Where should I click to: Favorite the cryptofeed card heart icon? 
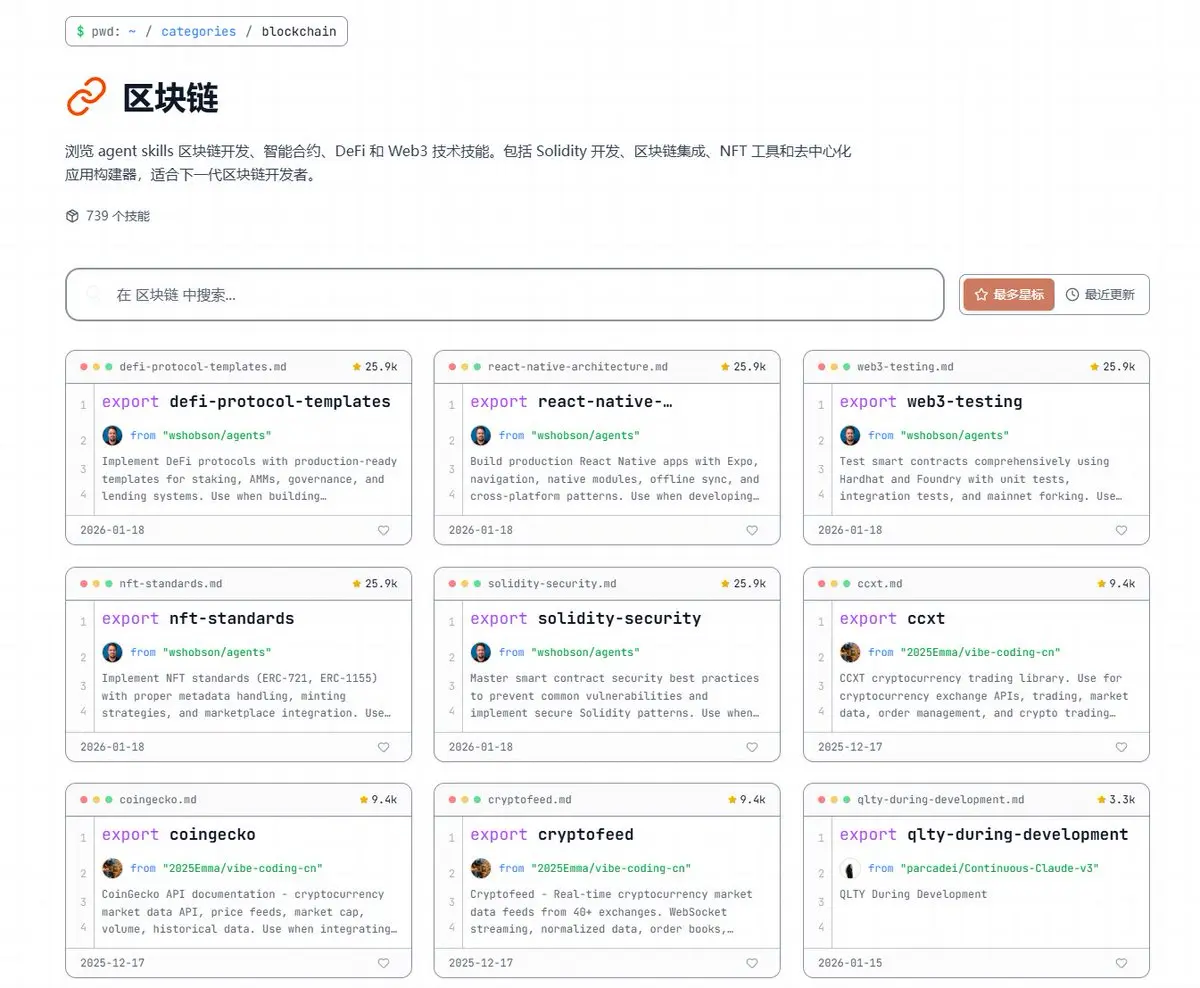point(752,963)
